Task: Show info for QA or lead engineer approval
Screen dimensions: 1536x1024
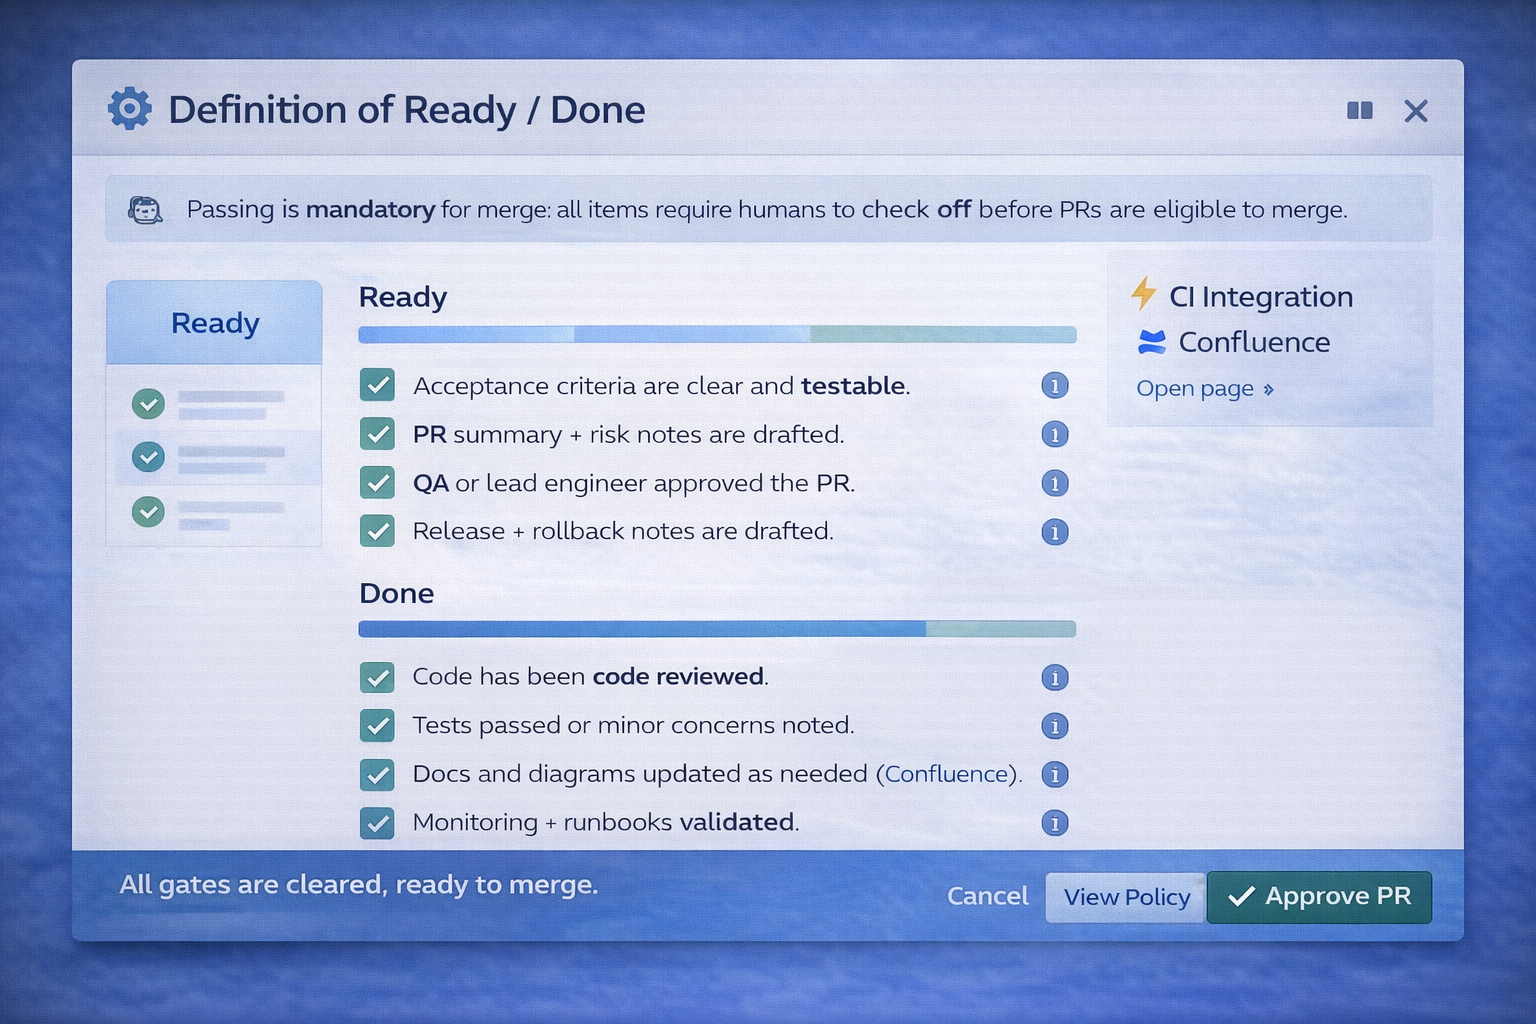Action: [x=1054, y=483]
